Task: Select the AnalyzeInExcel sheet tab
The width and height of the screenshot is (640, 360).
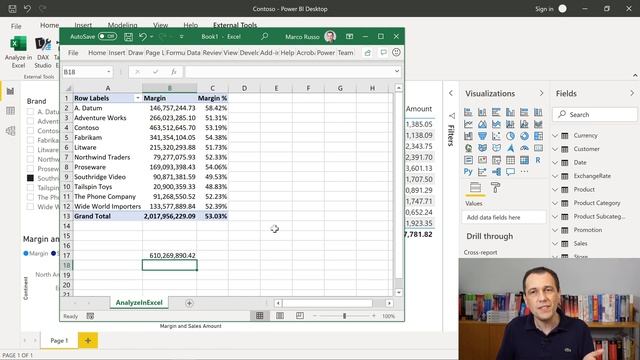Action: tap(139, 302)
